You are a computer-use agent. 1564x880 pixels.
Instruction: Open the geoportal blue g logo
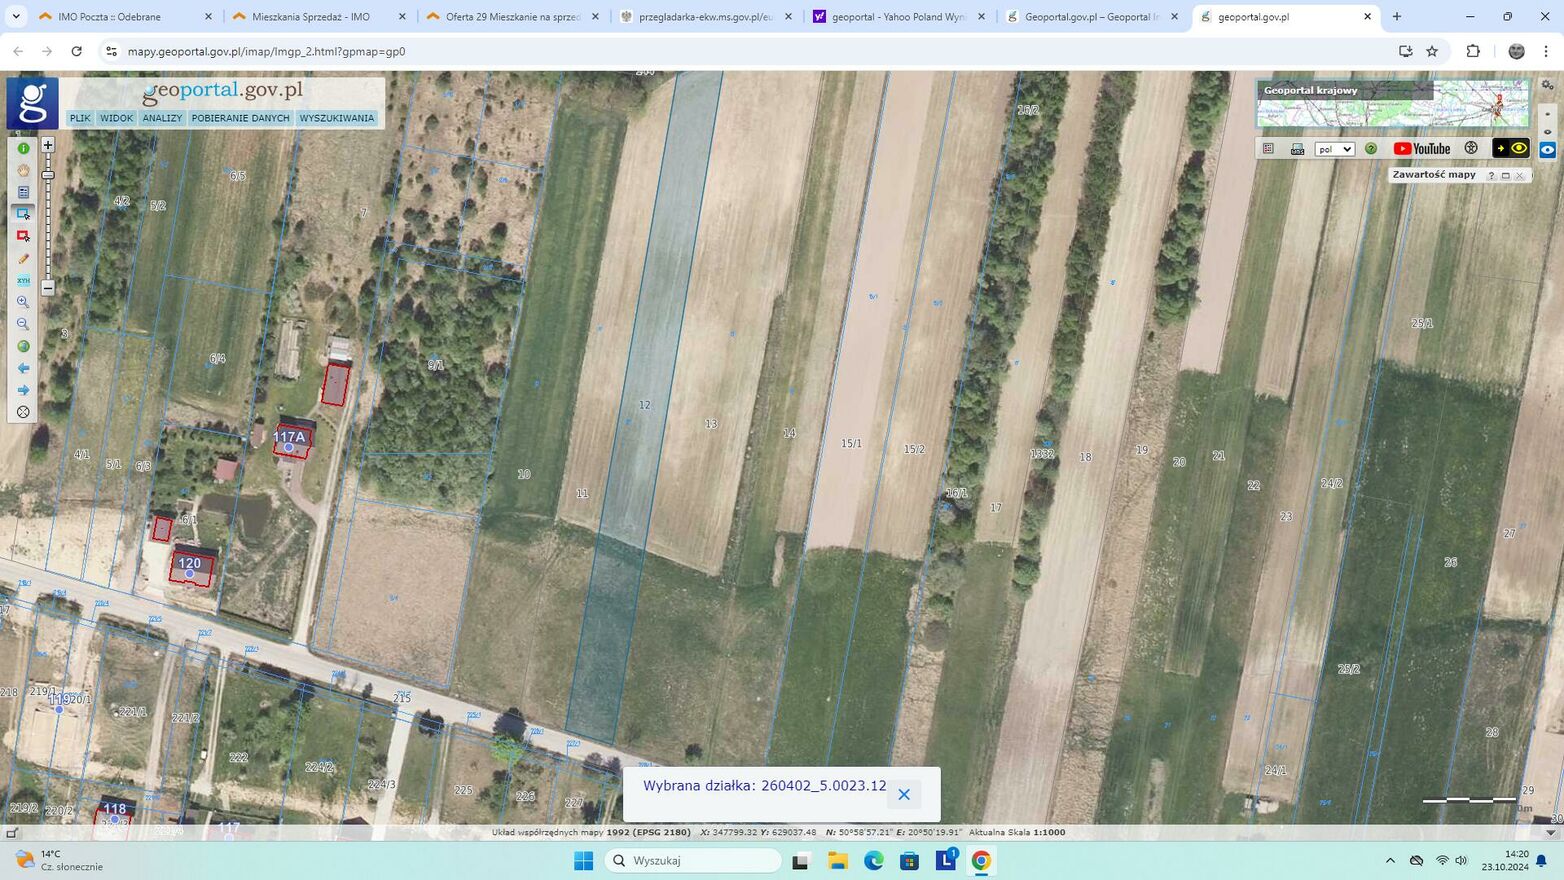click(32, 103)
